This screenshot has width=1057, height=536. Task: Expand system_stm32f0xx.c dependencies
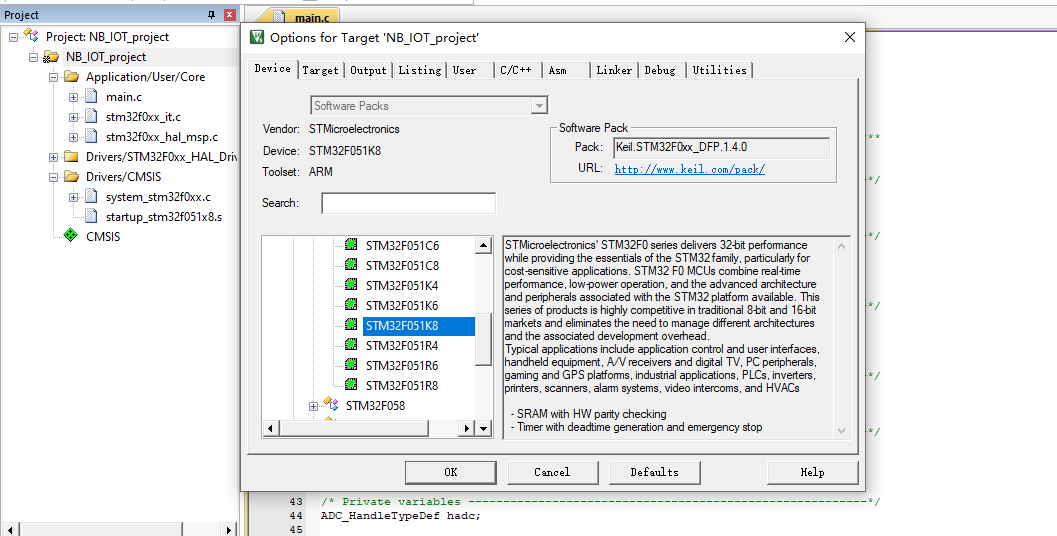73,198
